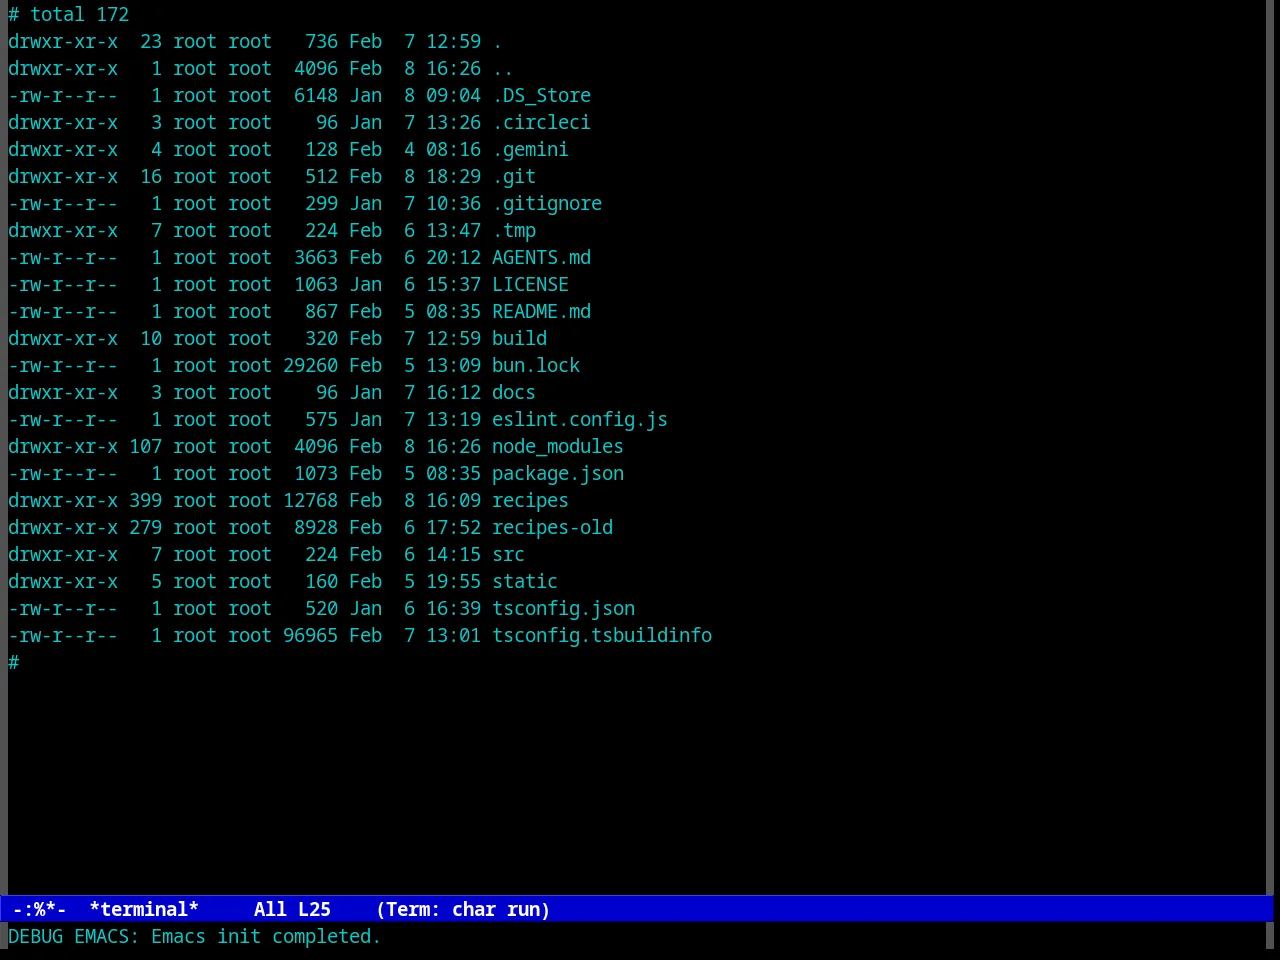Click the .gitignore file entry
Image resolution: width=1280 pixels, height=960 pixels.
pyautogui.click(x=547, y=203)
